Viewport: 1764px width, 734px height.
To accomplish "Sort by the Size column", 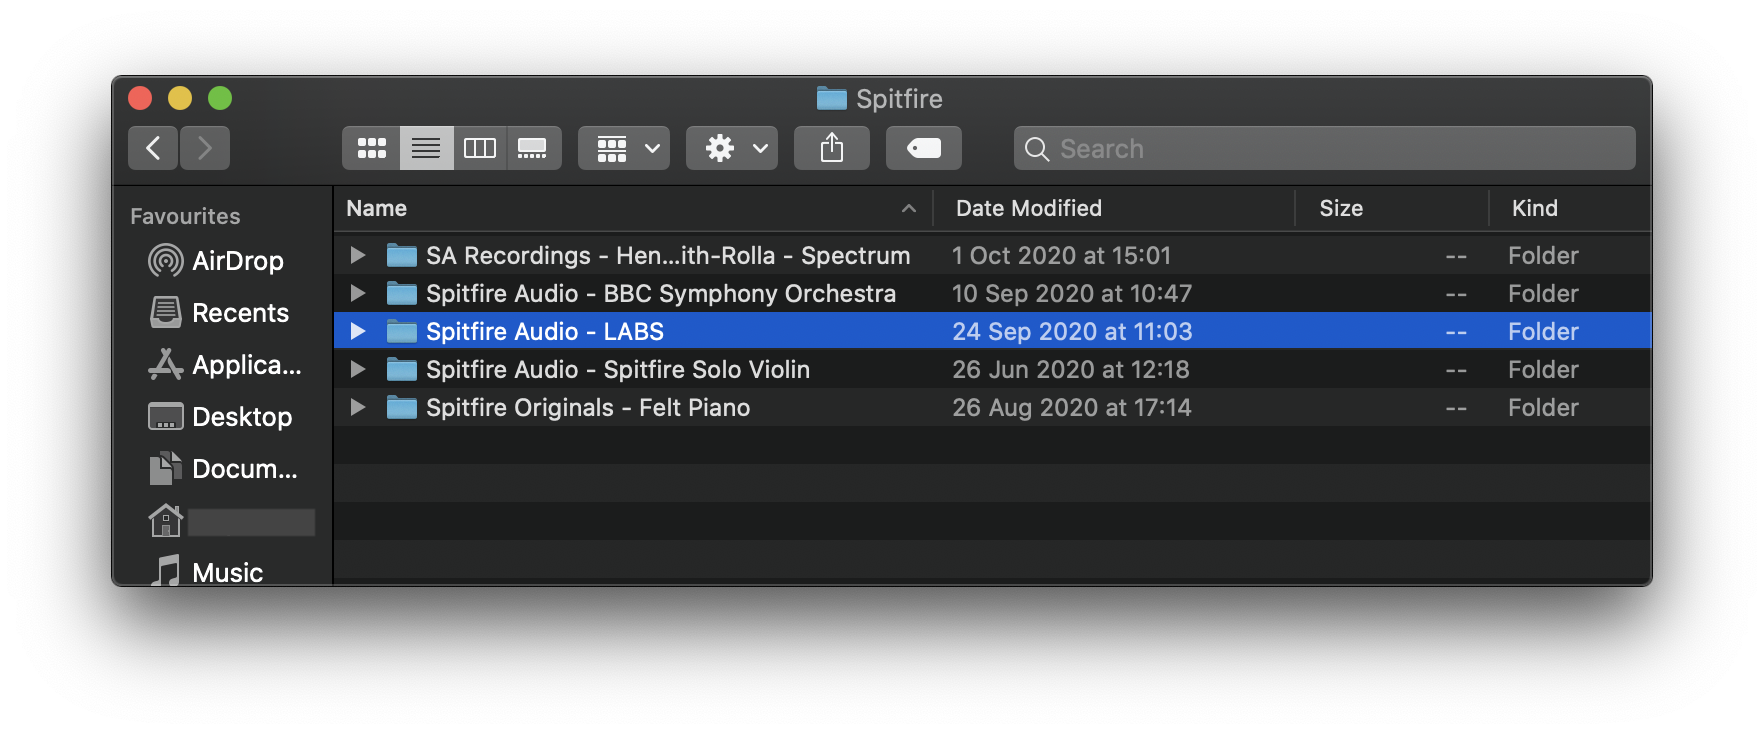I will 1391,208.
